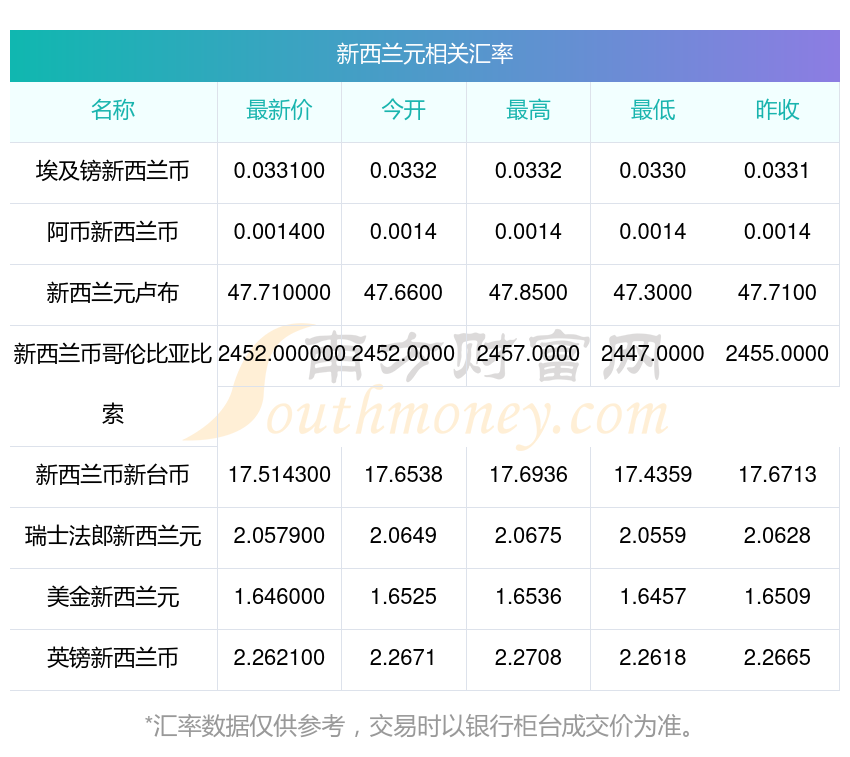Select the 今开 column header

[x=403, y=110]
